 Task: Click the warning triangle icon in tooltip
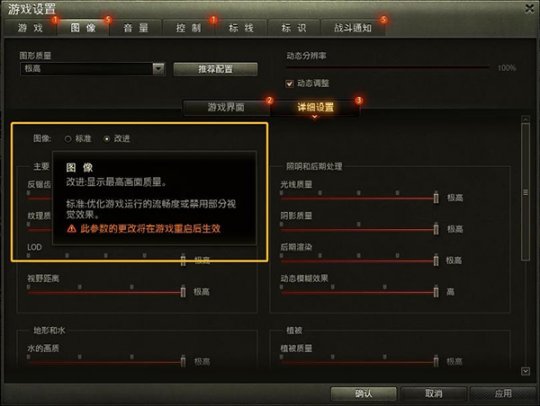71,228
